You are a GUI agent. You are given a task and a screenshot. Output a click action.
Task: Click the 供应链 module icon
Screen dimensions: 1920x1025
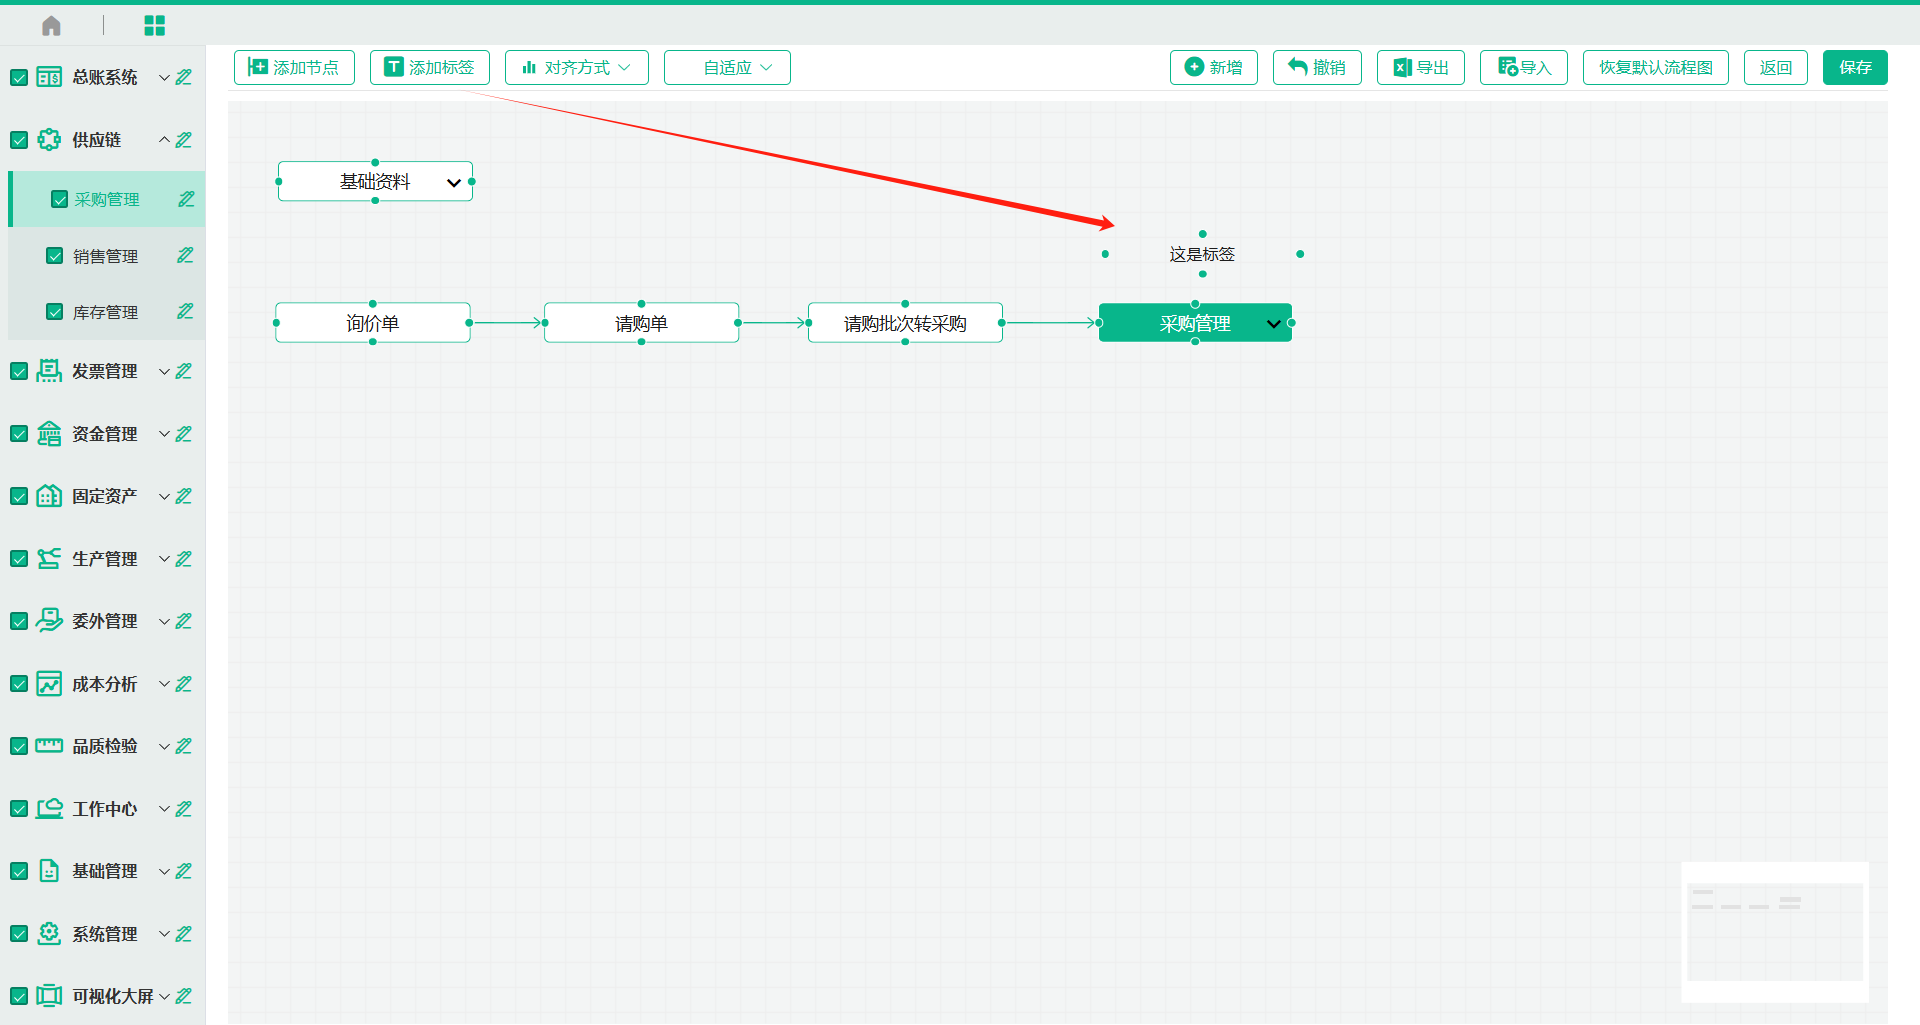[x=49, y=140]
